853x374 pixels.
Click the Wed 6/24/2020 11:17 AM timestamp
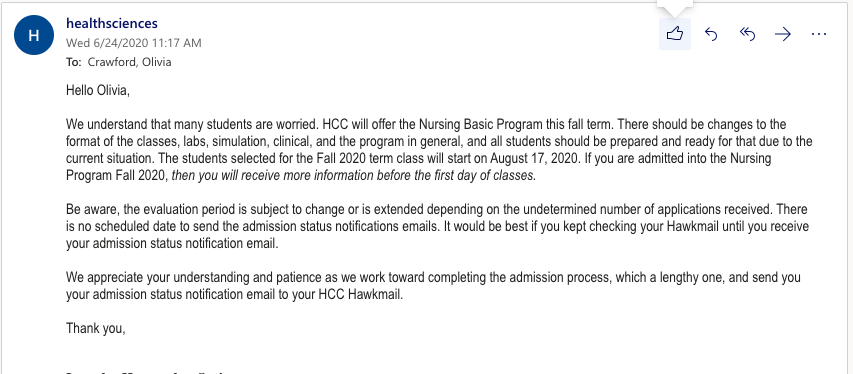point(134,42)
